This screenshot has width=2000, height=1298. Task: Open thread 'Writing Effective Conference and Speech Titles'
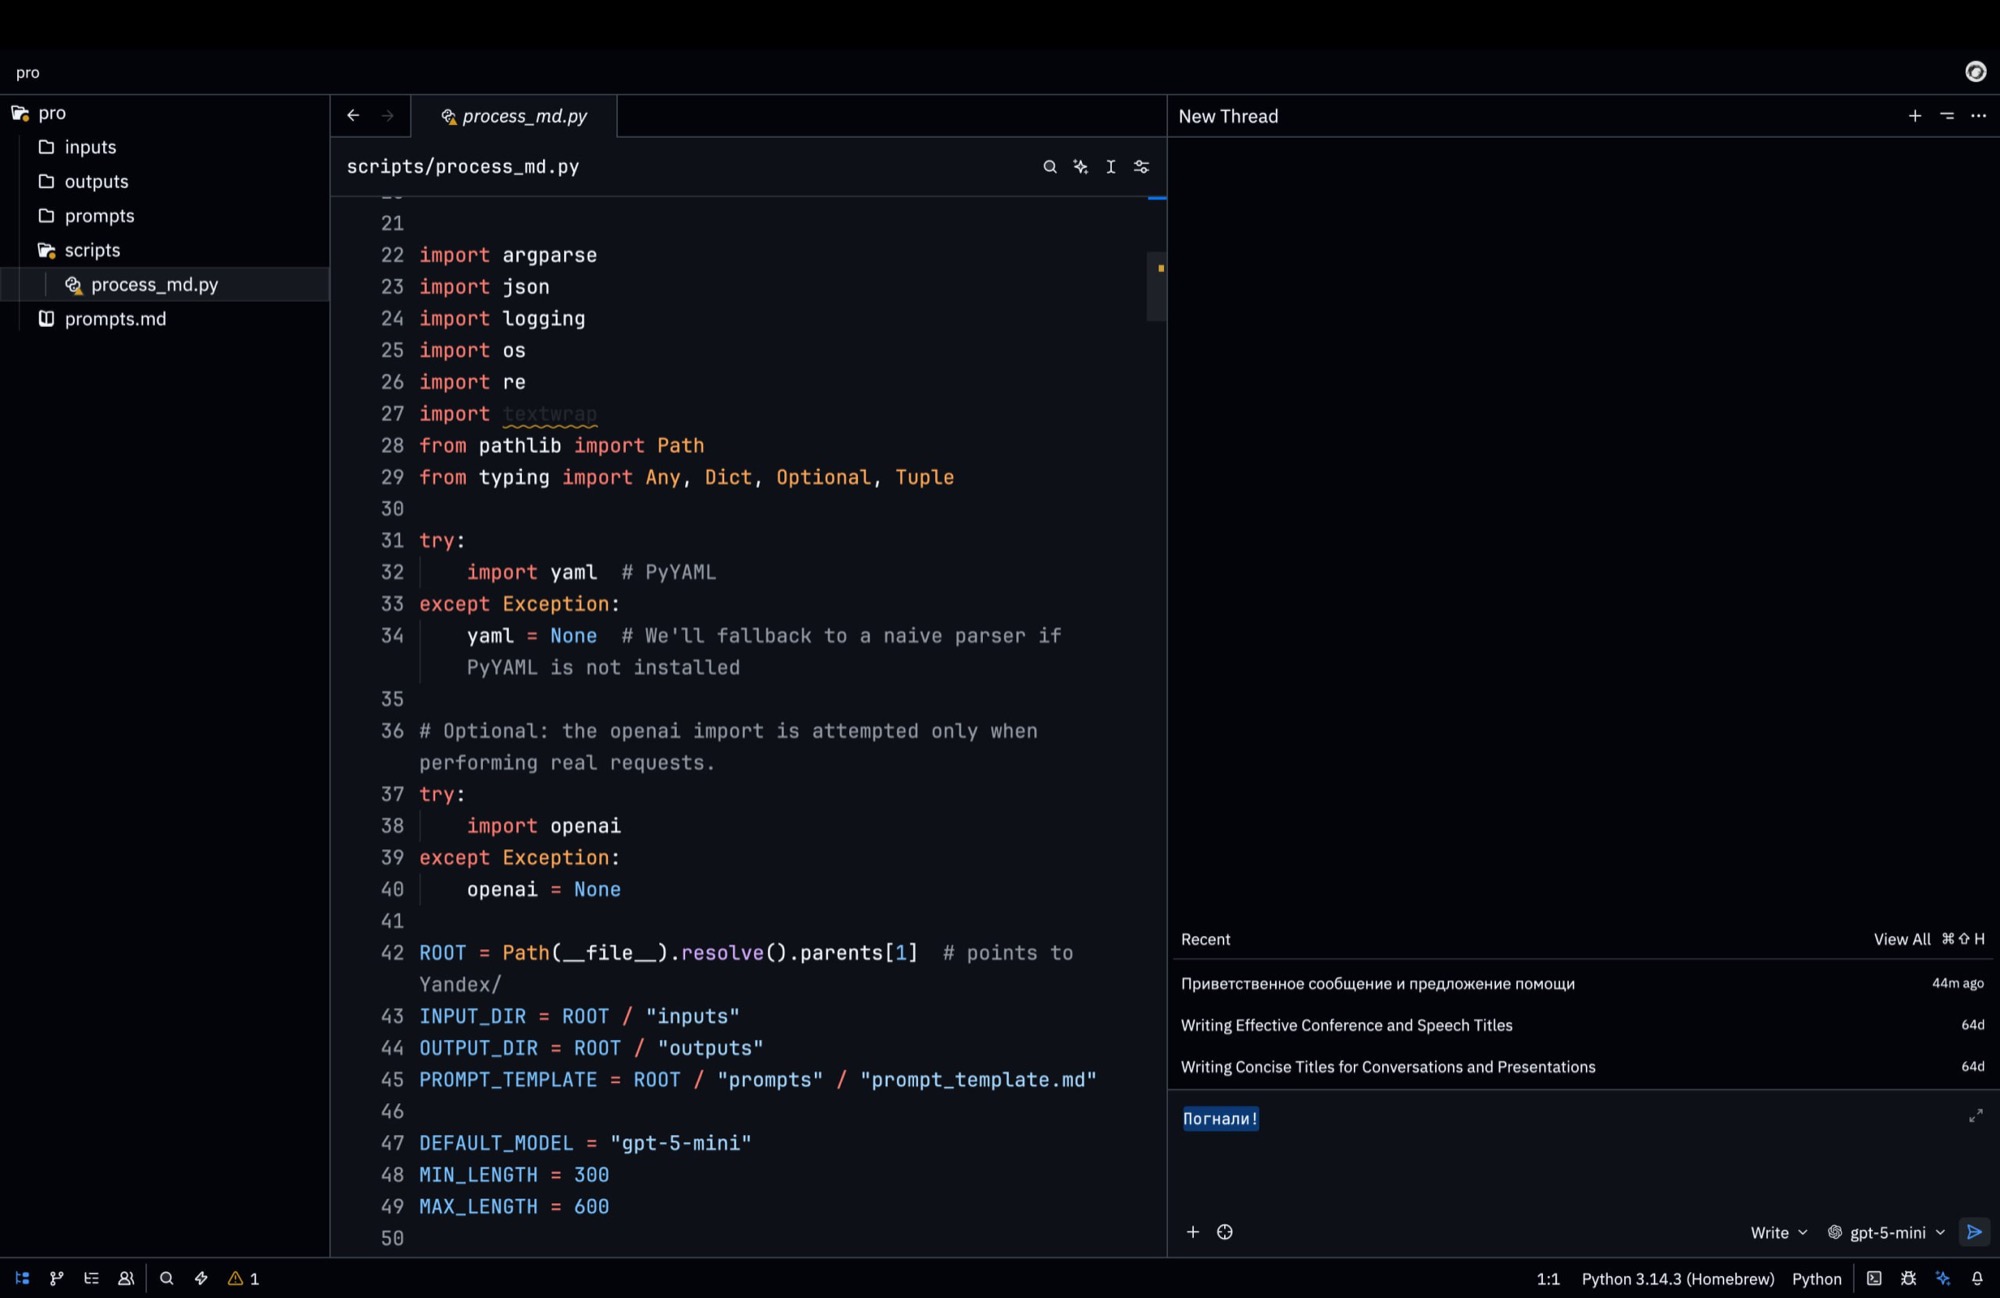point(1582,1025)
